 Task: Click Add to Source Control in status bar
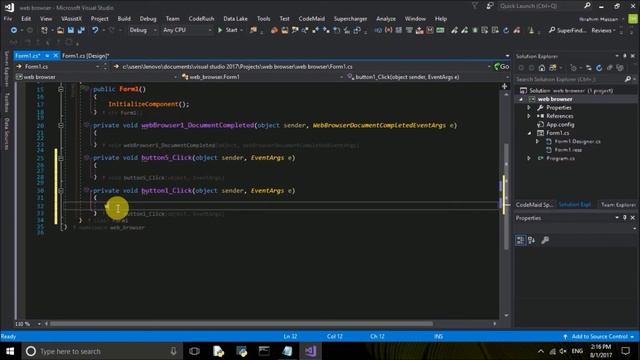599,337
